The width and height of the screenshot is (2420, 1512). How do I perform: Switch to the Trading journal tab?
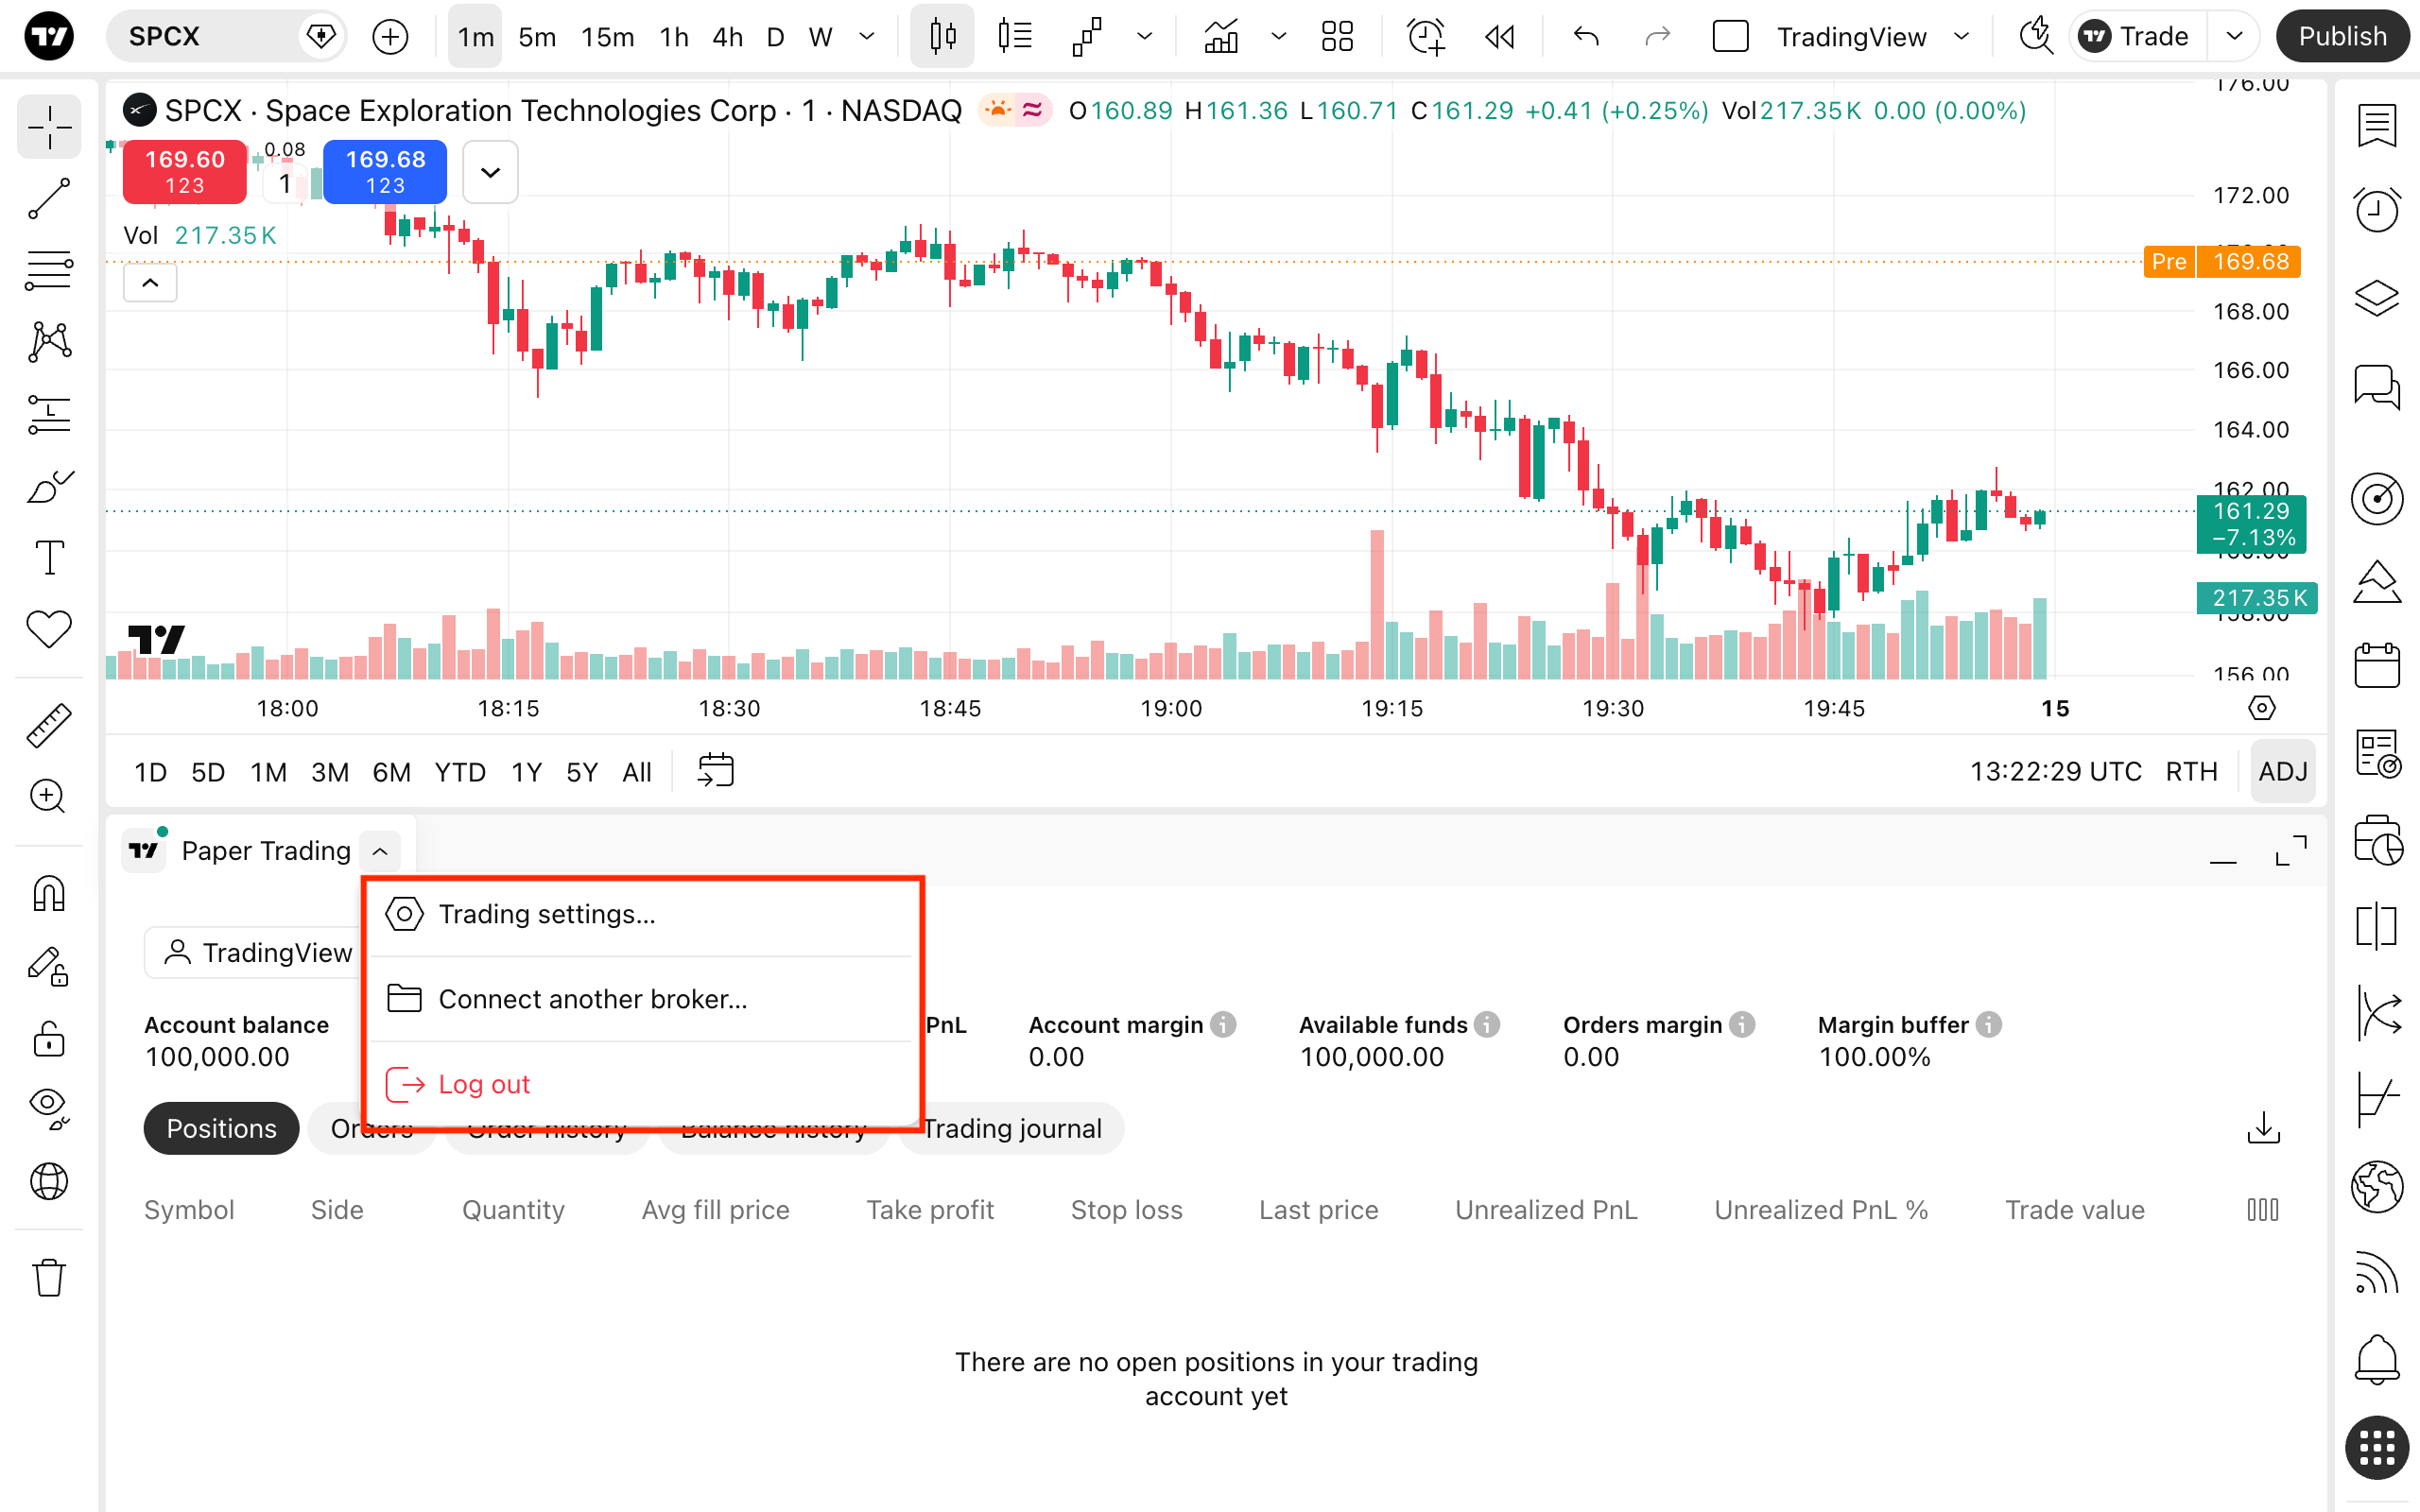tap(1012, 1128)
